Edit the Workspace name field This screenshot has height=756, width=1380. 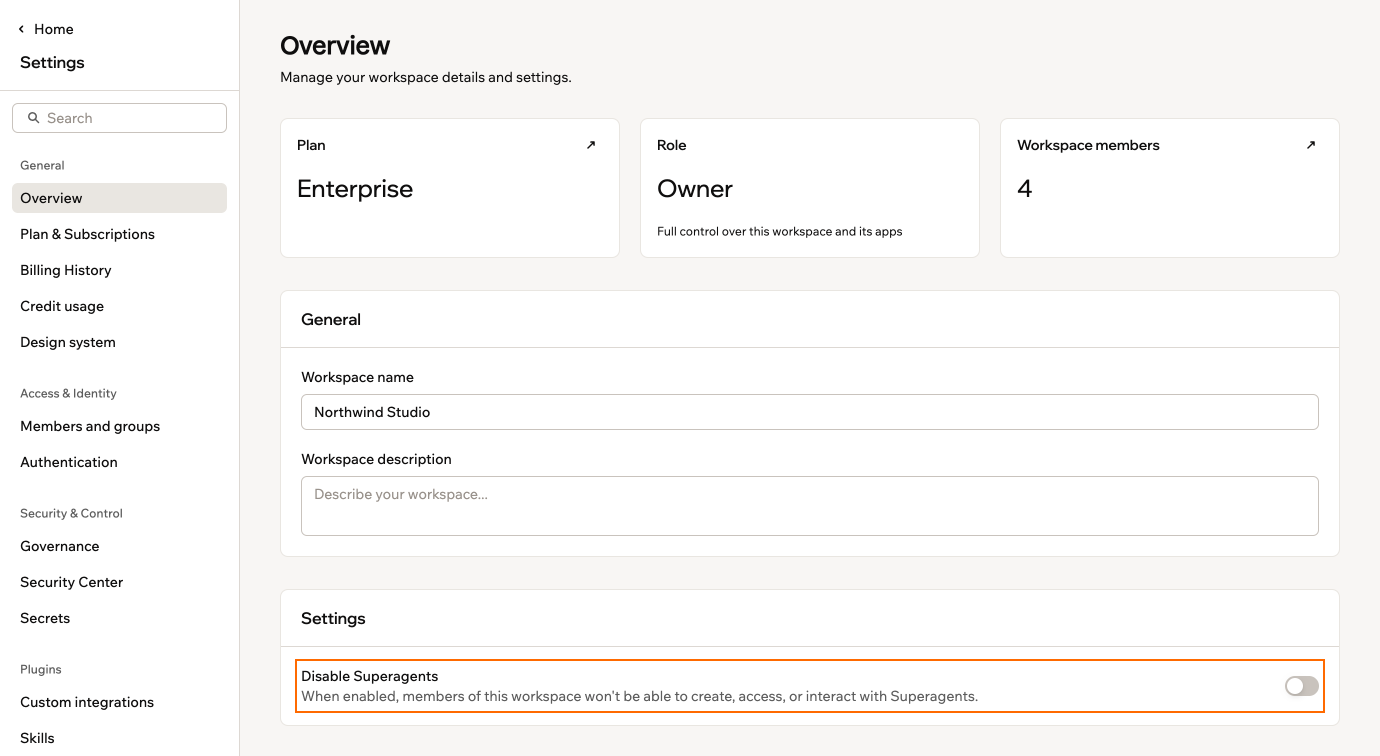[x=809, y=412]
